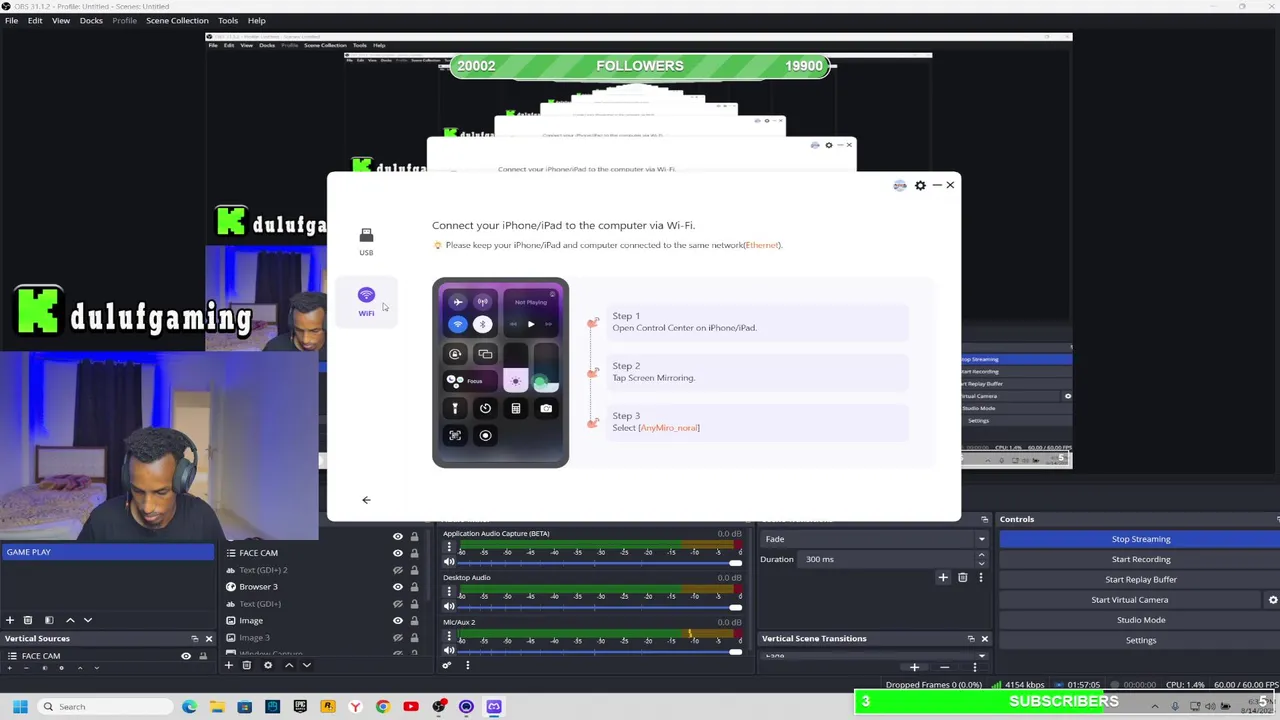Open the View menu
Screen dimensions: 1280x720
click(x=61, y=20)
